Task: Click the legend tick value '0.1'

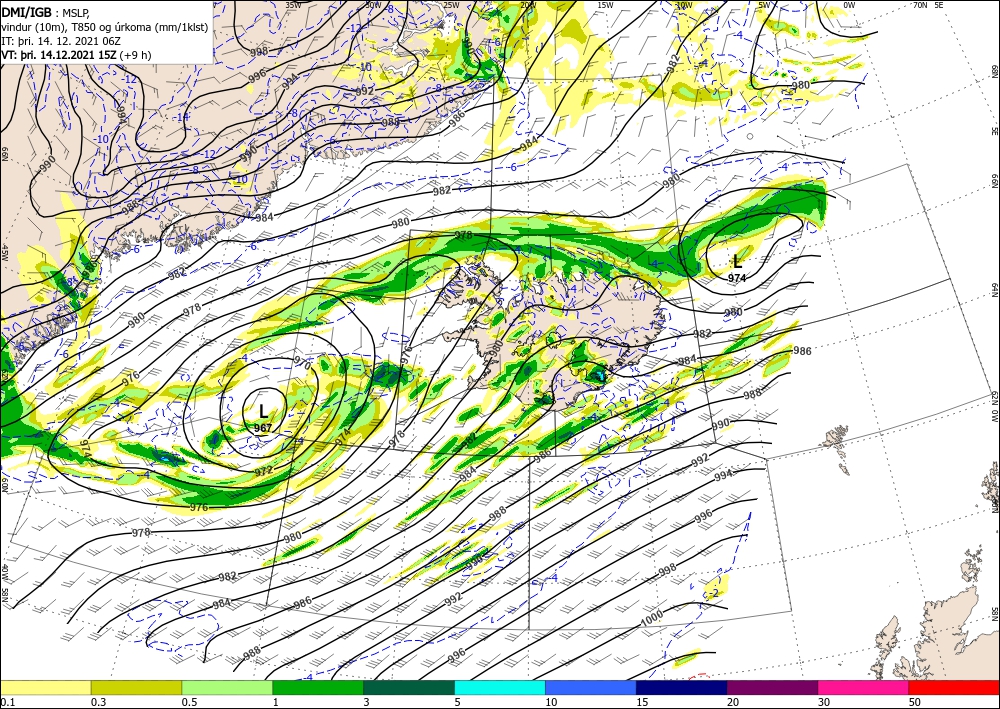Action: (x=7, y=702)
